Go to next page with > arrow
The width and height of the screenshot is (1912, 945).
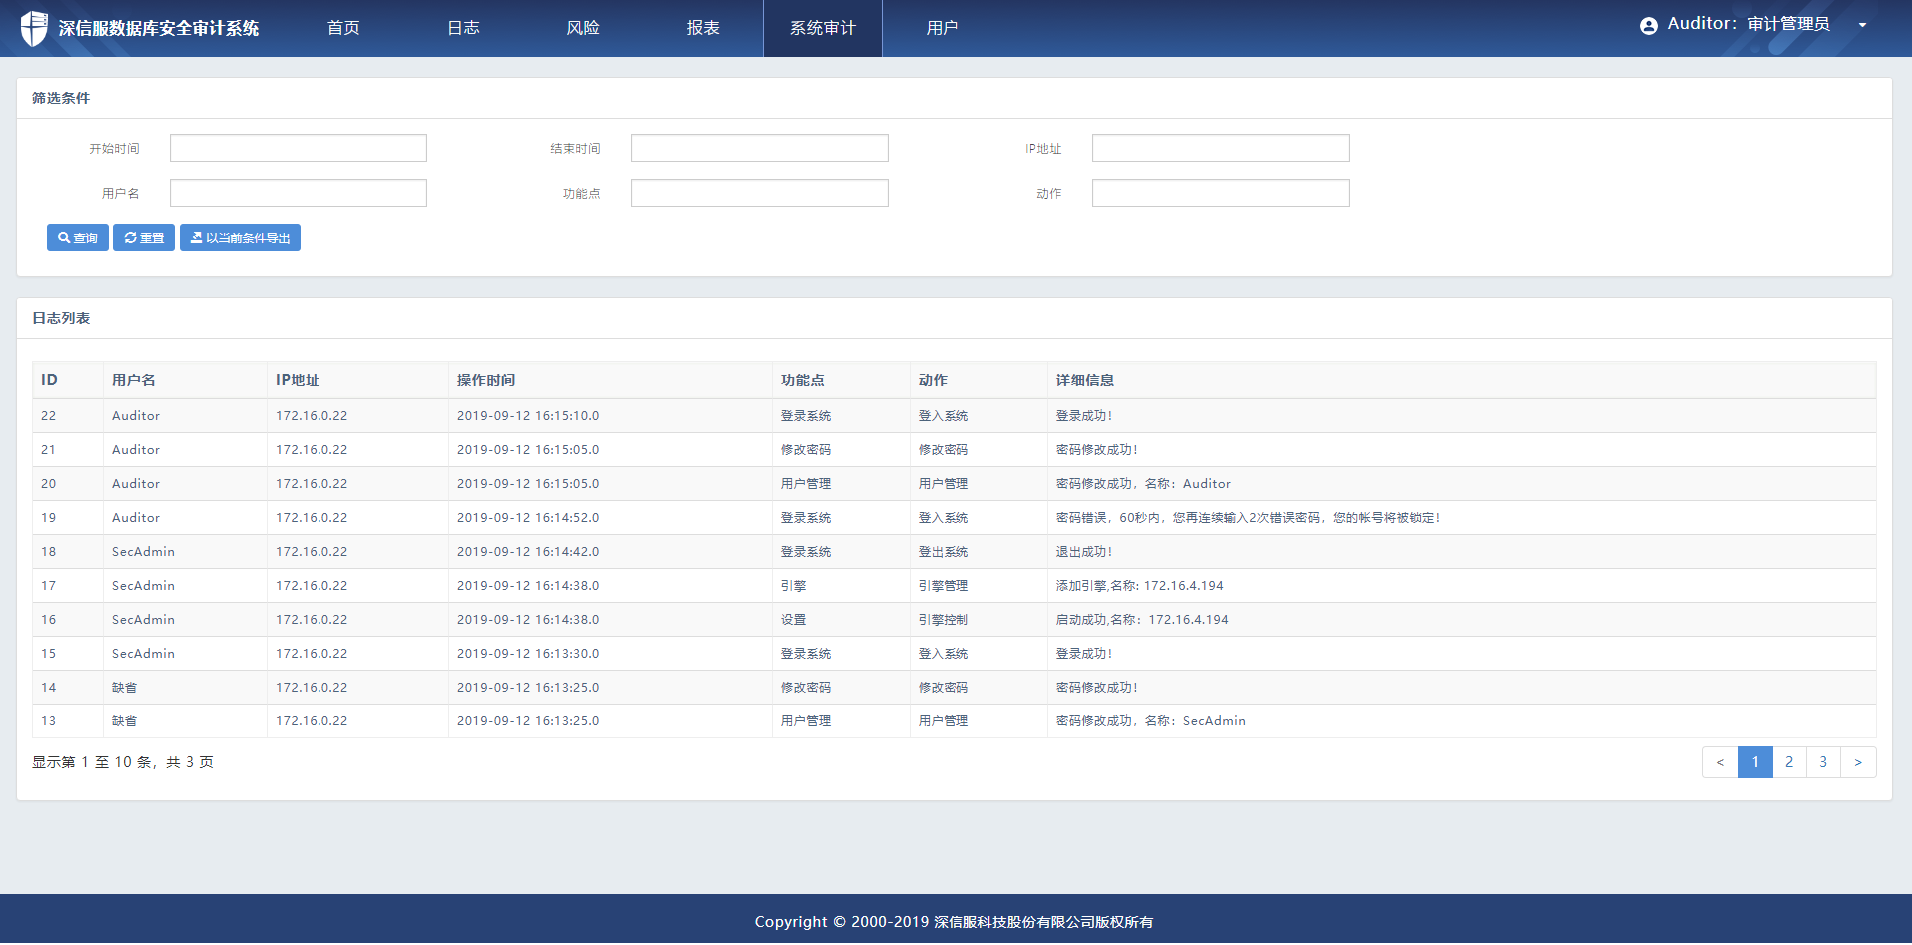(1858, 762)
